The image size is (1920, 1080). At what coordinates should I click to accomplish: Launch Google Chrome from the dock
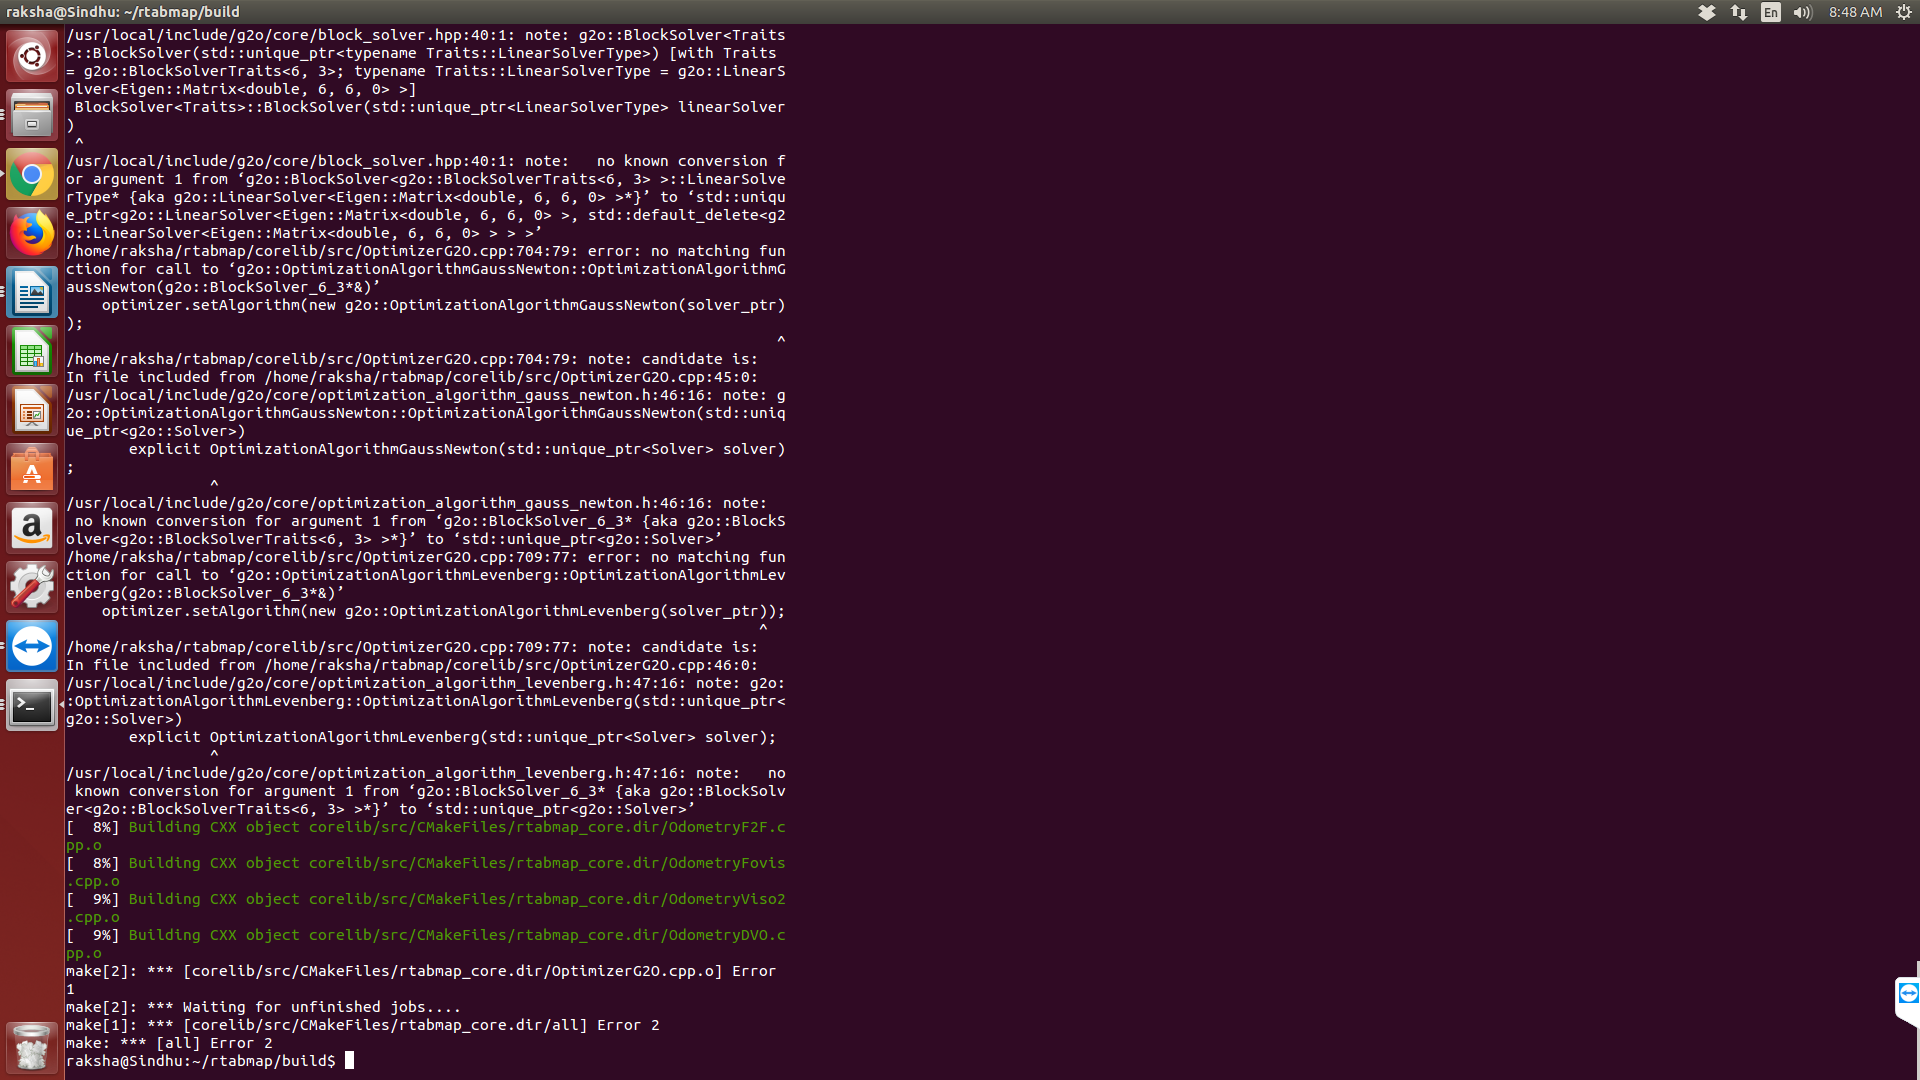(x=32, y=175)
